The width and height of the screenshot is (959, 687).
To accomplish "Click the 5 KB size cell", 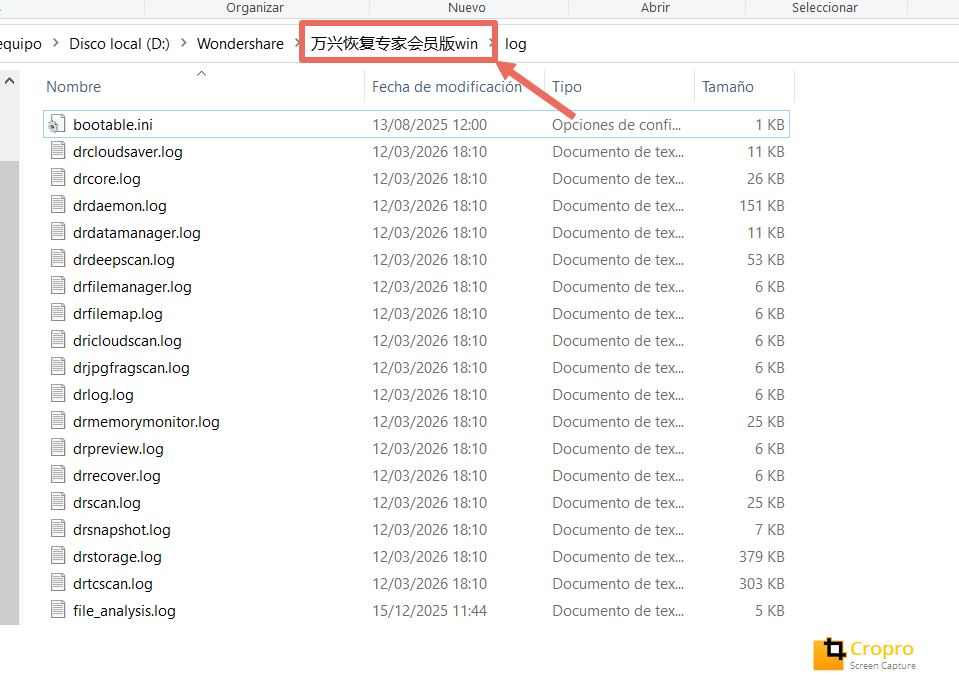I will pyautogui.click(x=769, y=611).
